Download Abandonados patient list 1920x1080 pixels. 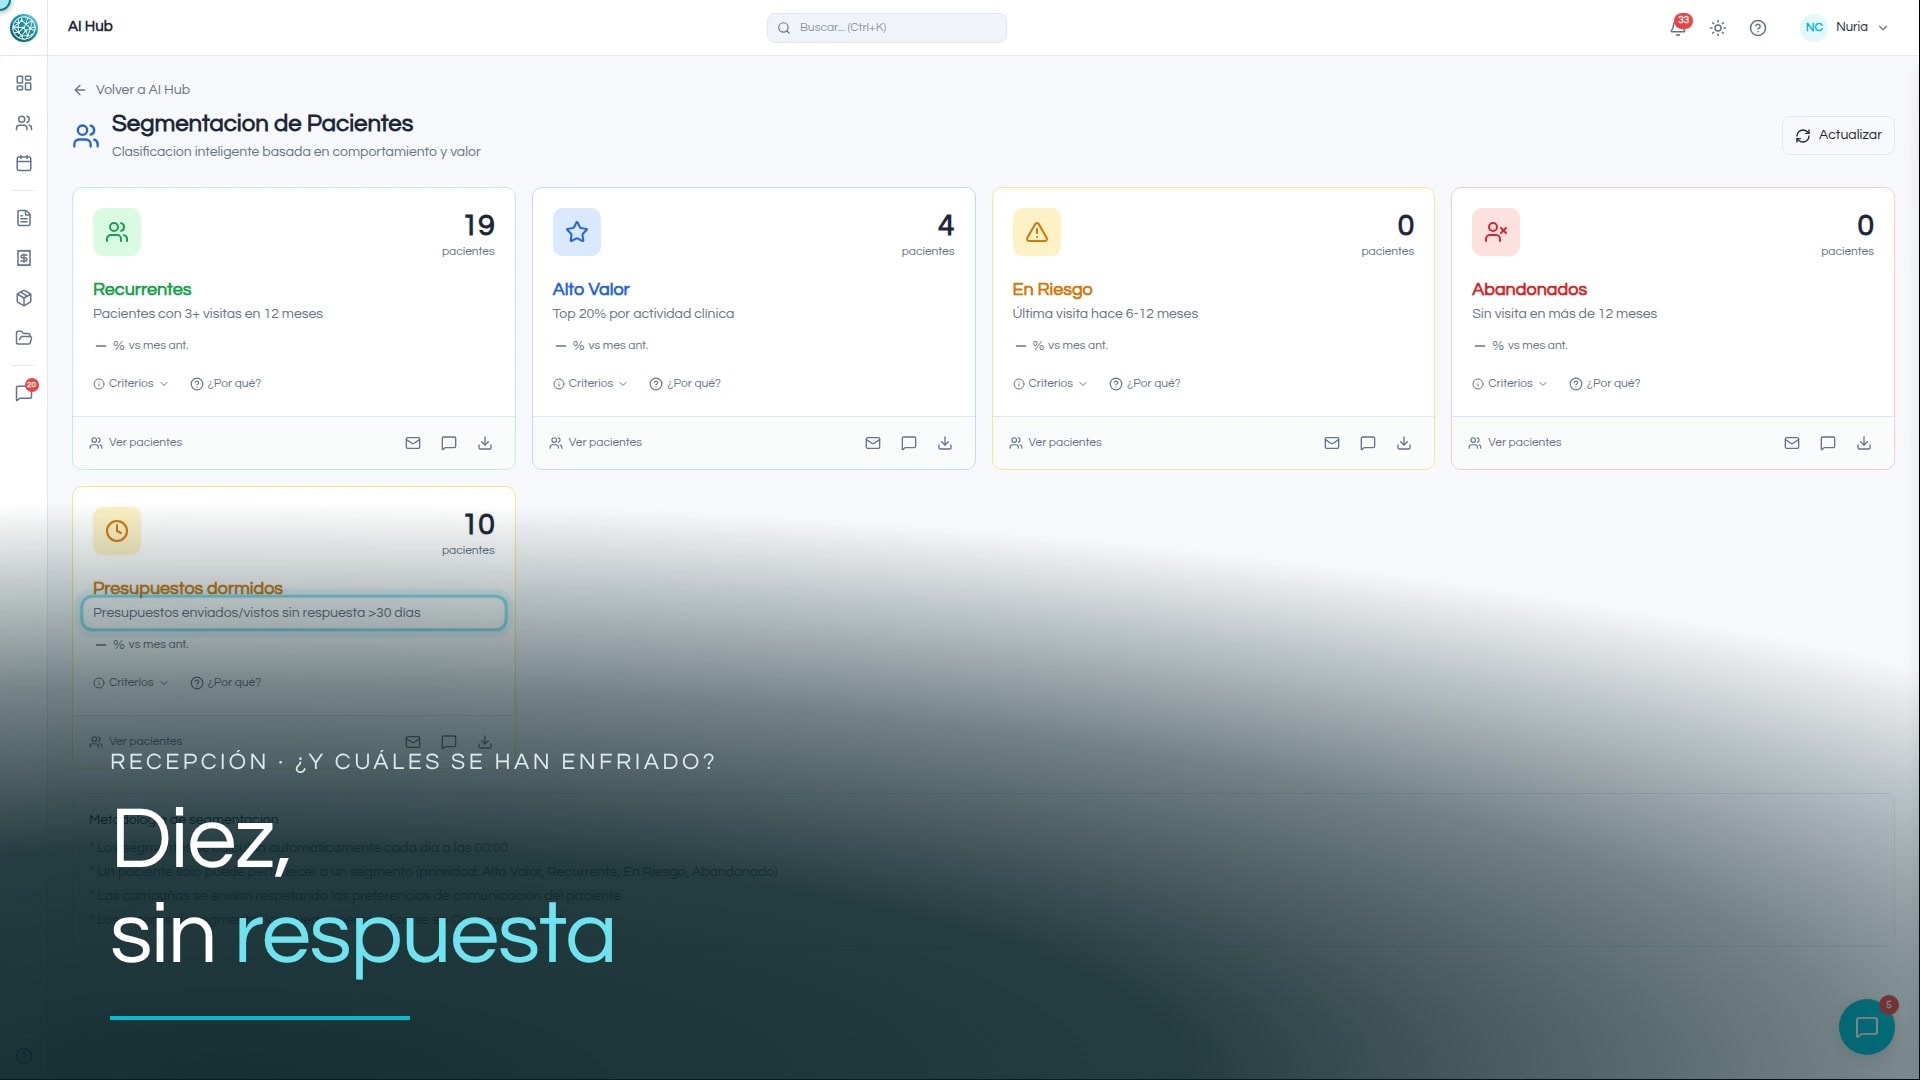(x=1864, y=443)
